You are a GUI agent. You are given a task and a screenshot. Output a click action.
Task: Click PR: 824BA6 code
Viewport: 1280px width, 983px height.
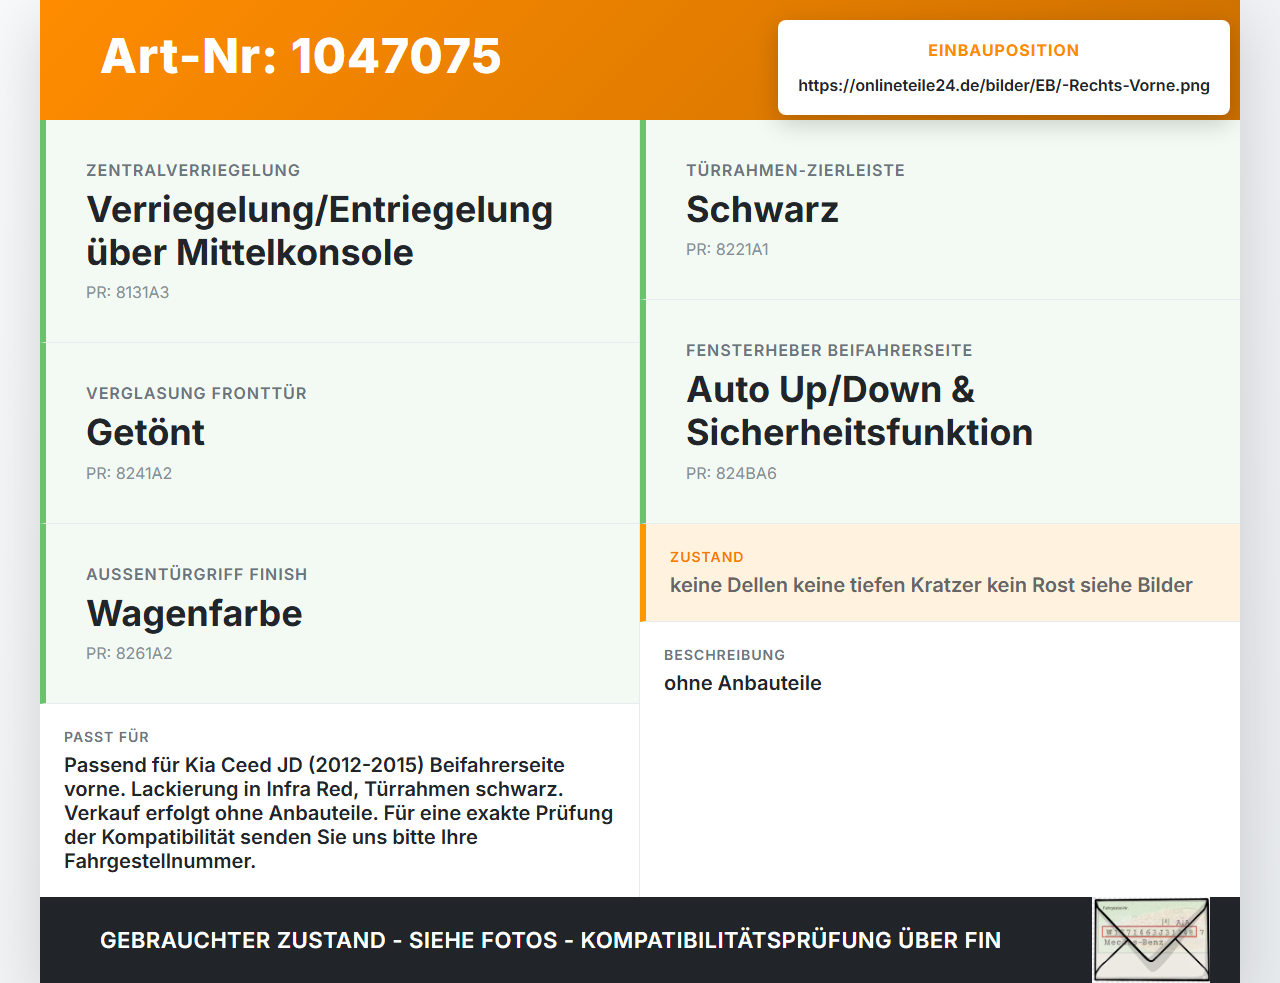click(x=731, y=474)
